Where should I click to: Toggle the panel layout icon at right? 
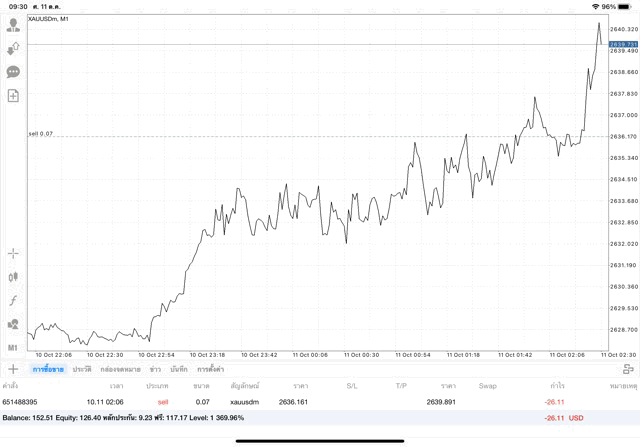tap(628, 370)
